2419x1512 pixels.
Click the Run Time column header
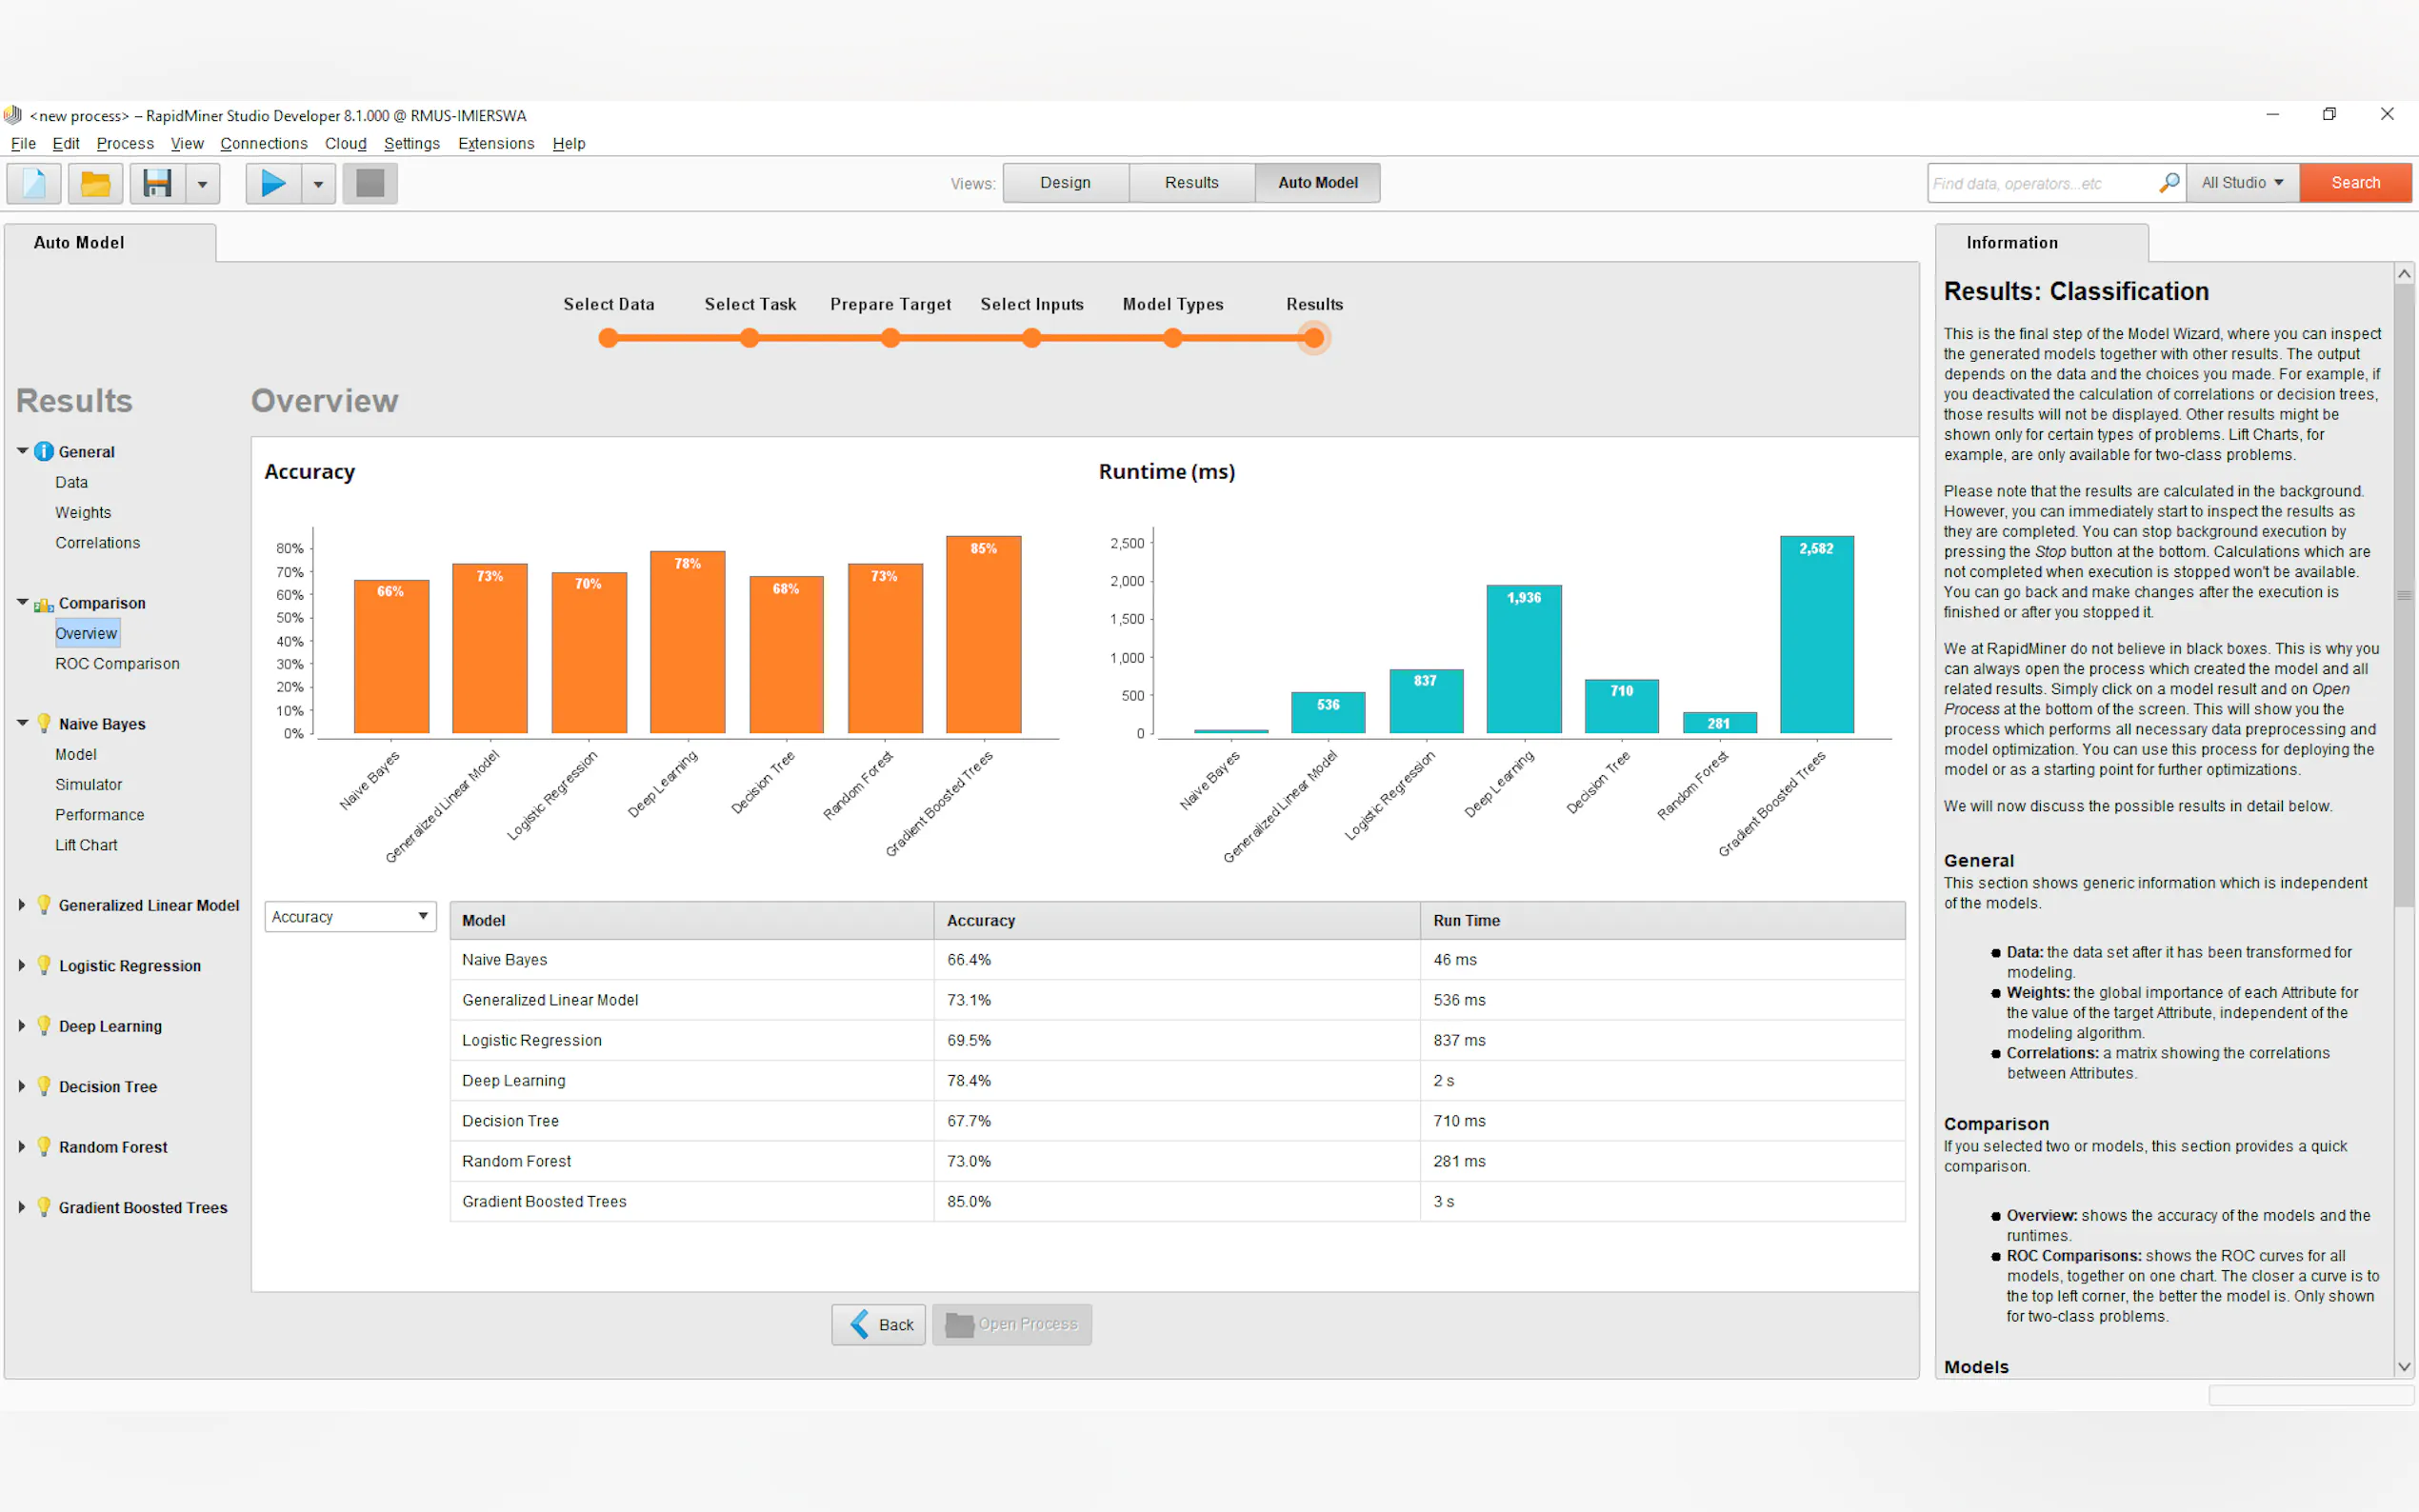click(x=1662, y=920)
